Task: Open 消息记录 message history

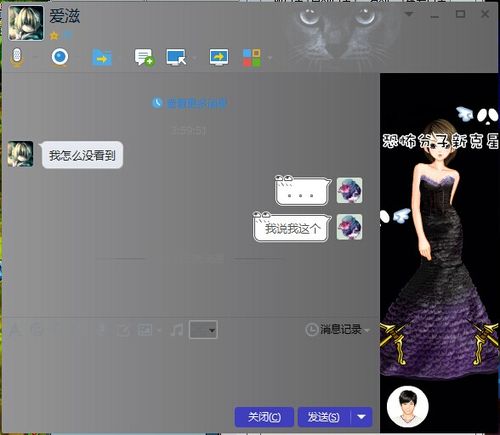Action: click(x=333, y=329)
